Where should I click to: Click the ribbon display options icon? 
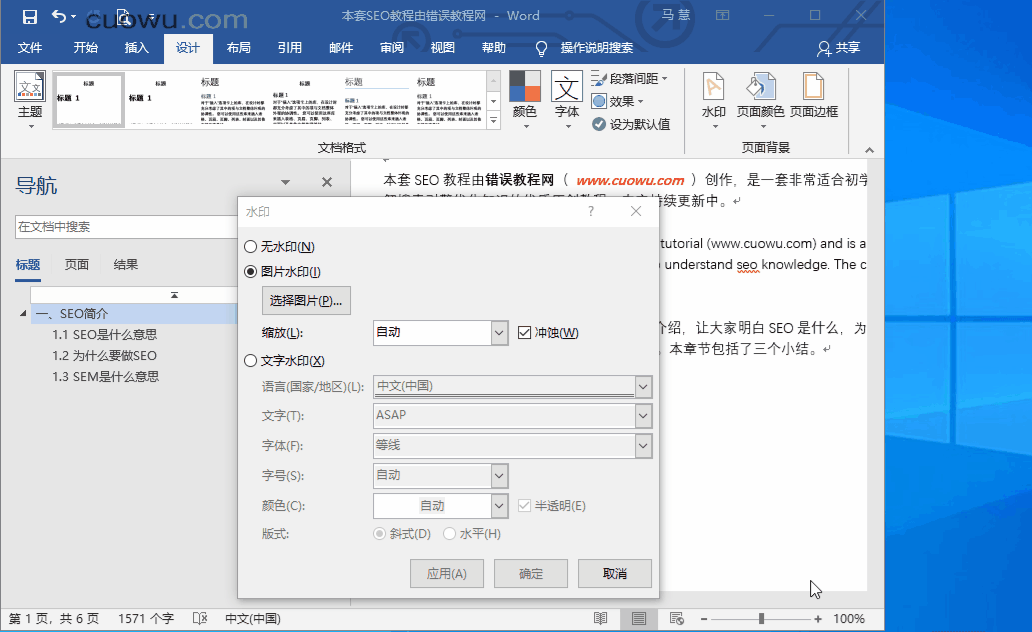click(x=723, y=15)
